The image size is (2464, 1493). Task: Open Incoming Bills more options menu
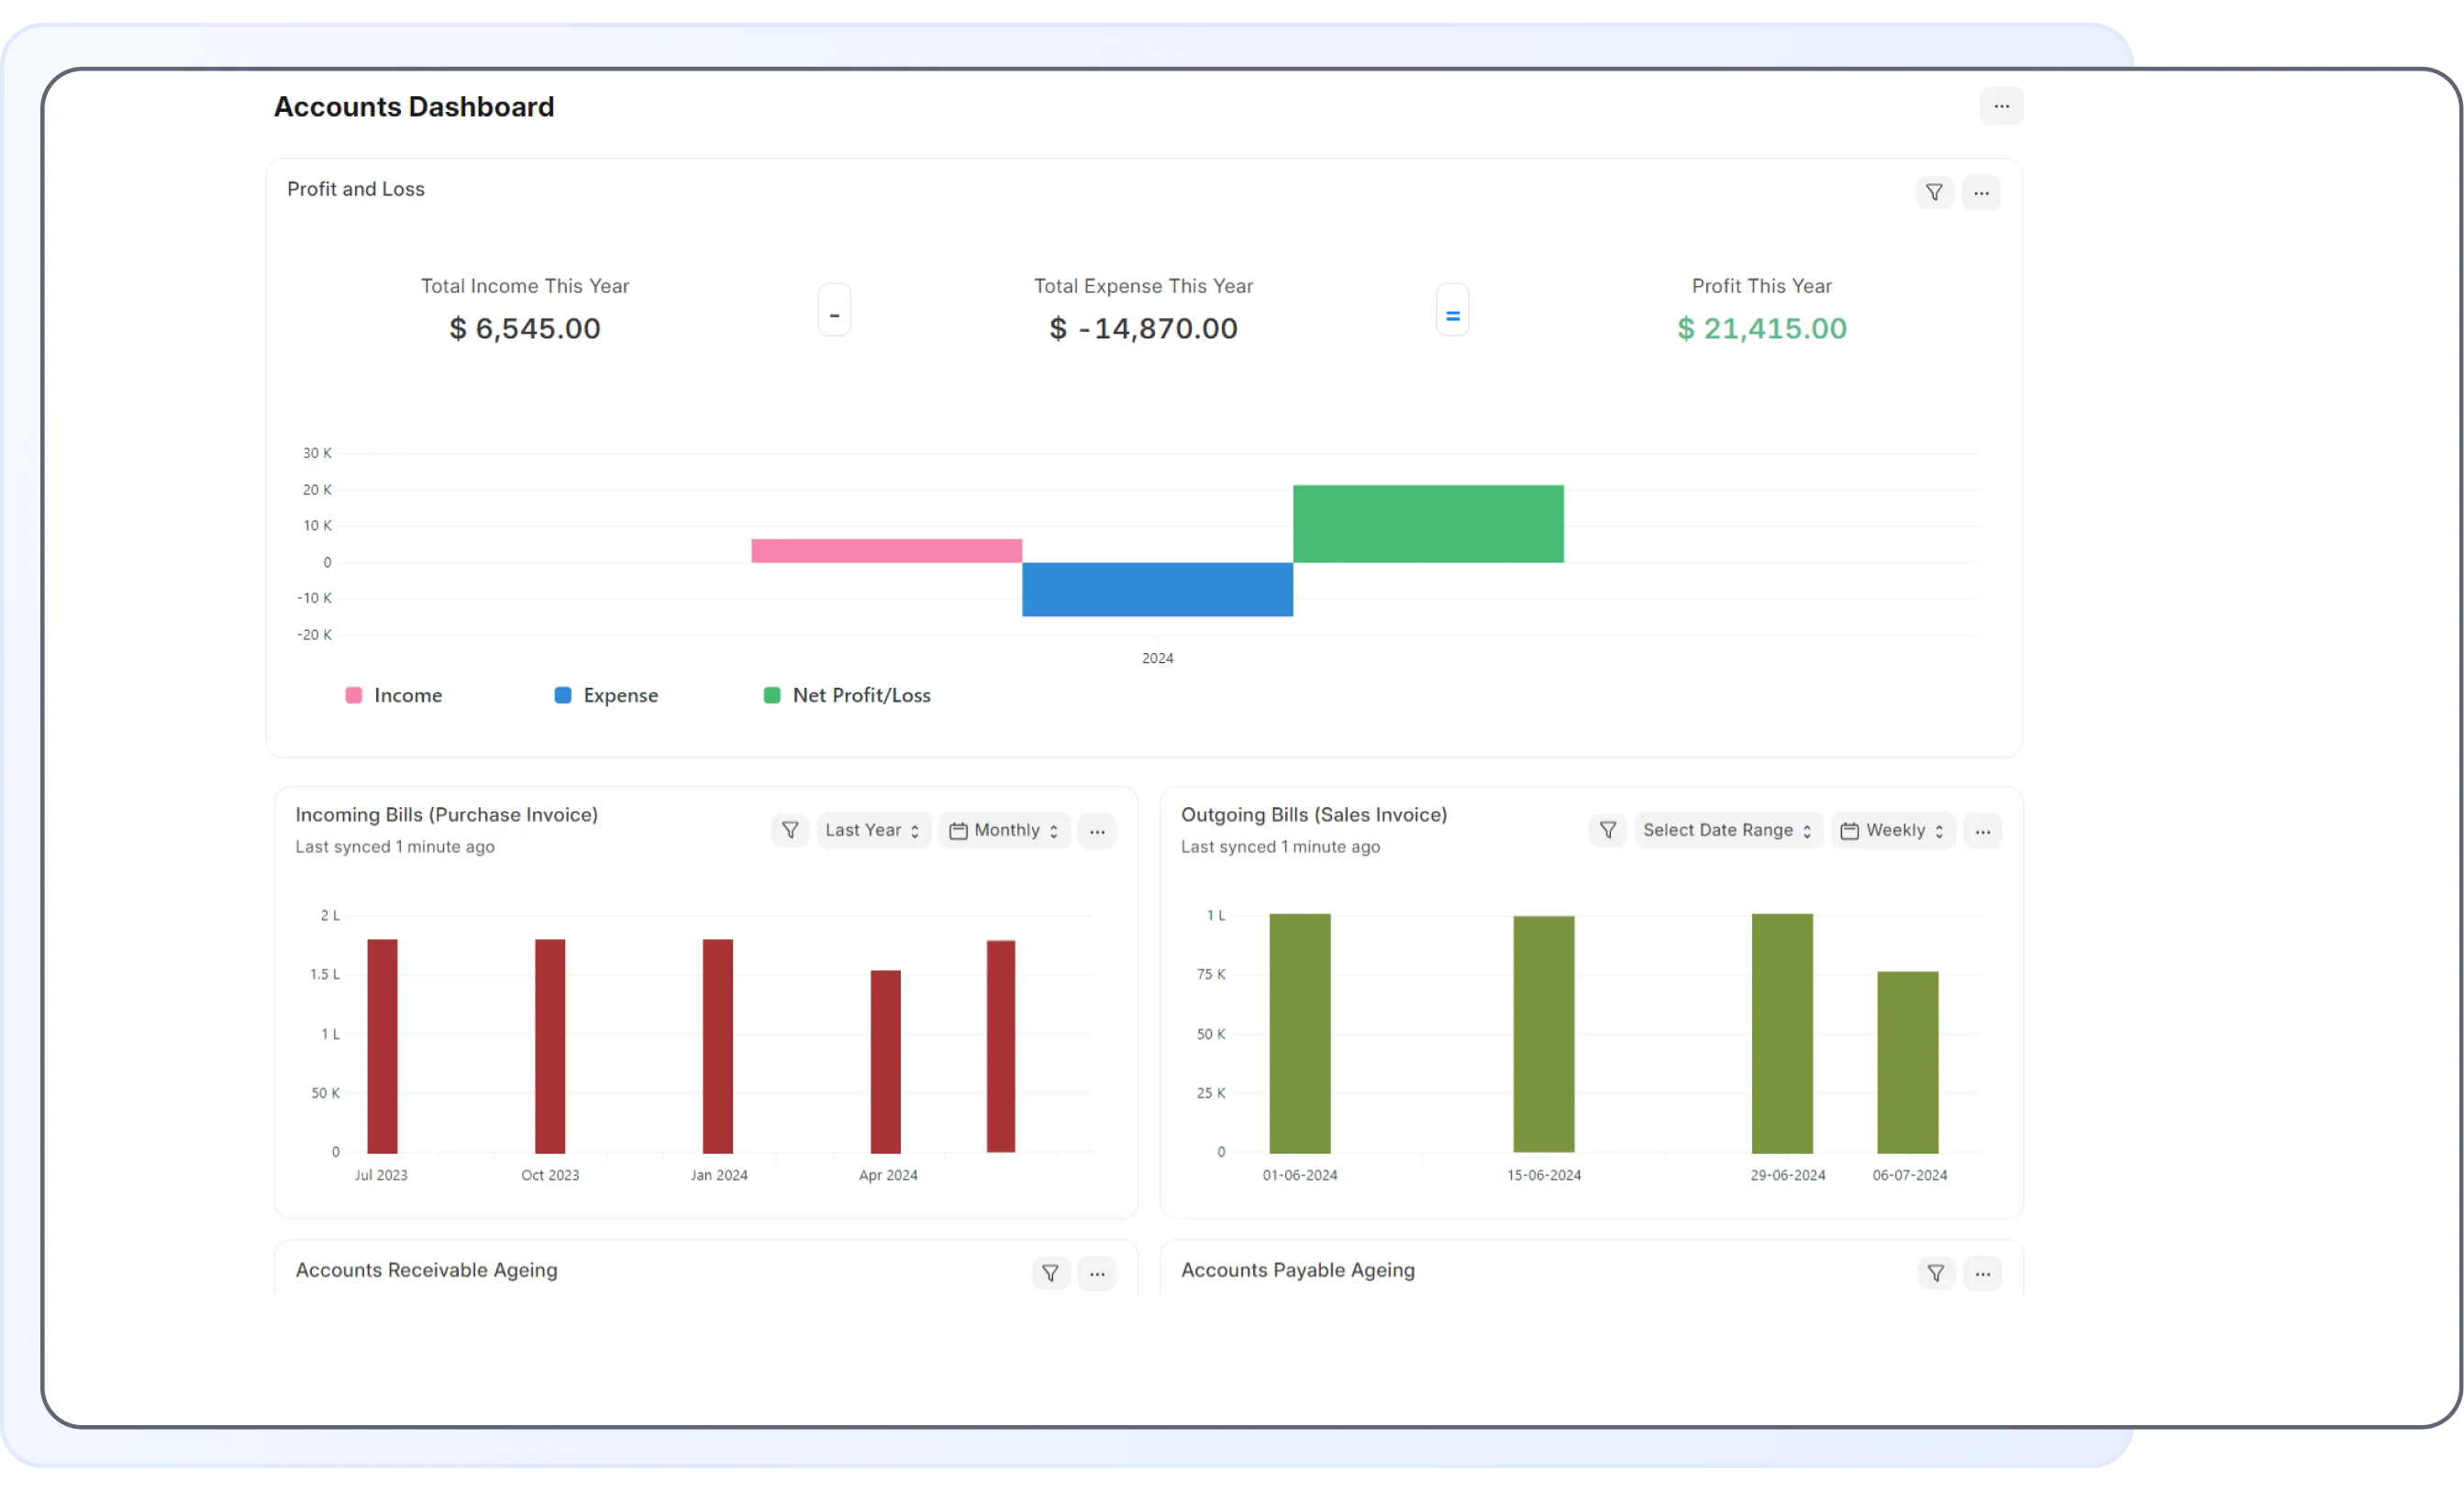click(1096, 831)
